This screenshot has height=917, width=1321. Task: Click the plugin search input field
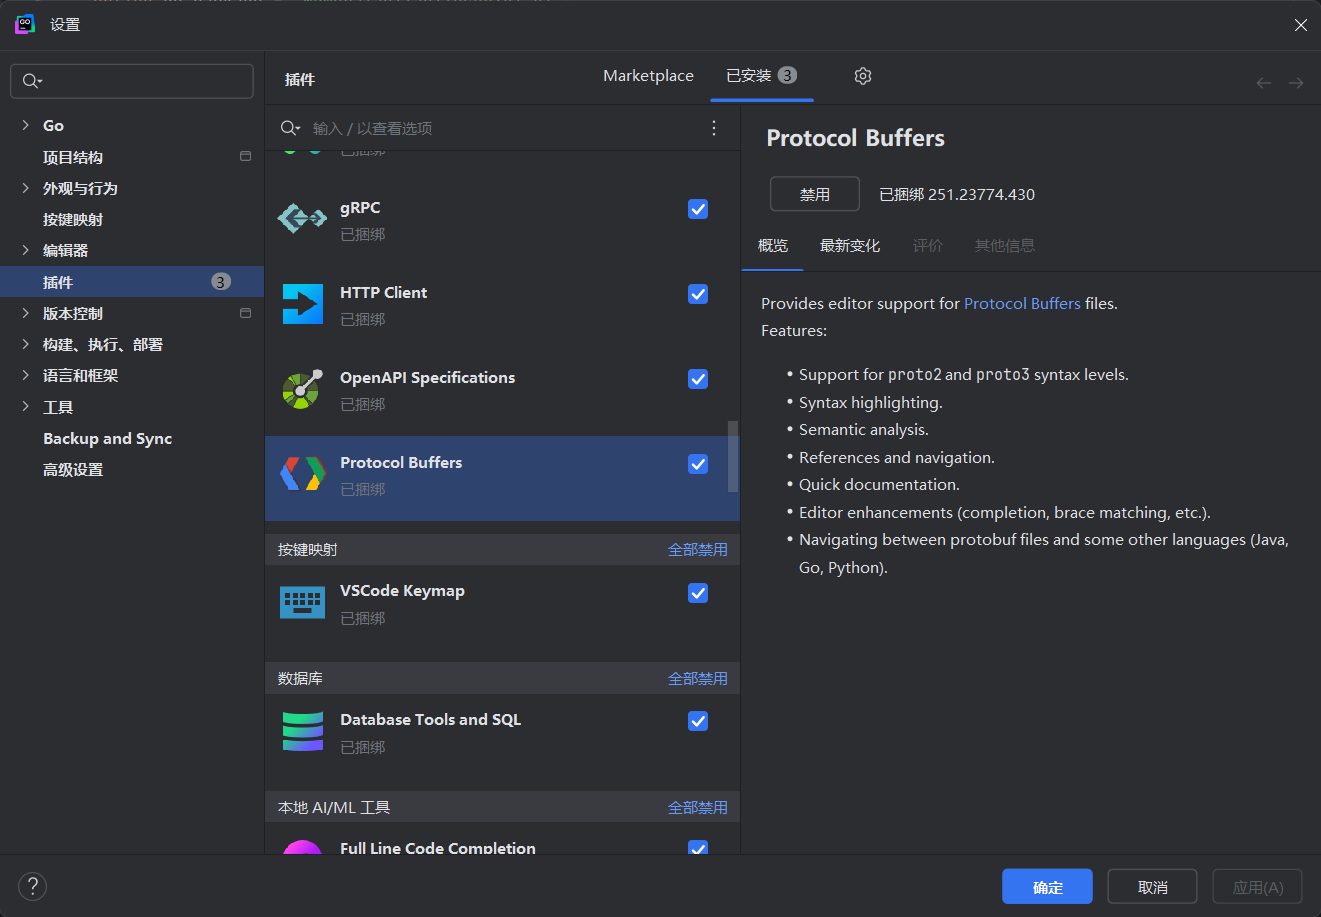(x=500, y=128)
